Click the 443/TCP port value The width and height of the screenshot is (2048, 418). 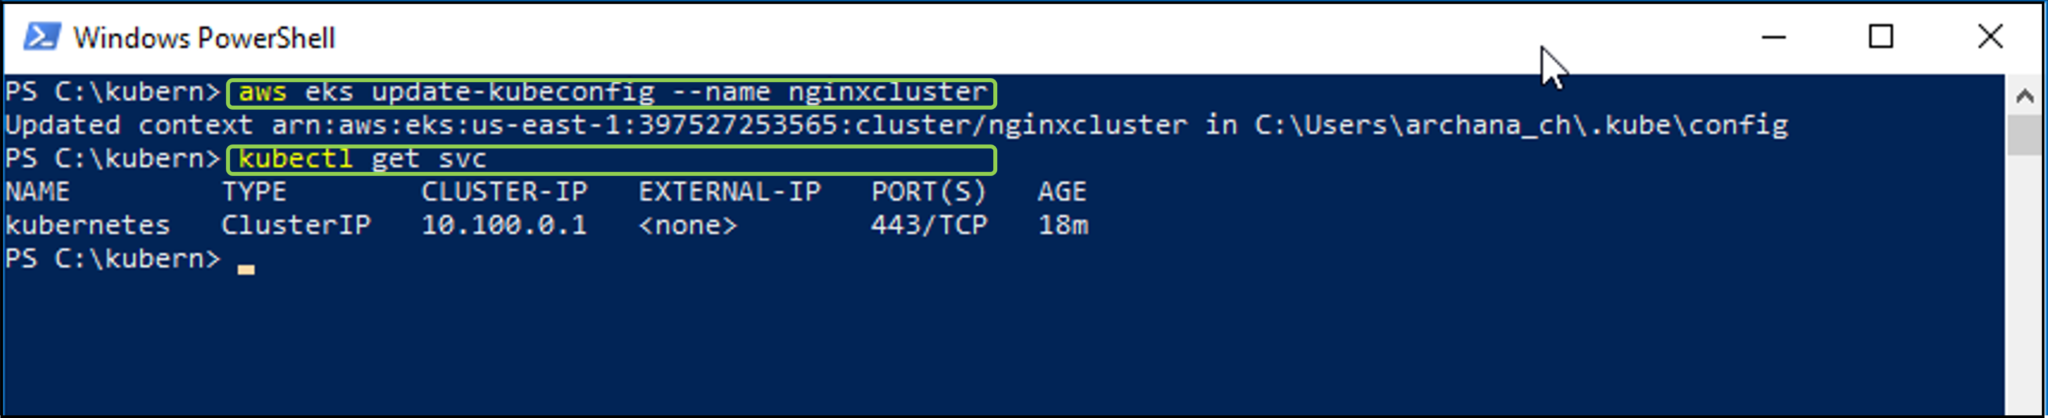click(x=928, y=225)
